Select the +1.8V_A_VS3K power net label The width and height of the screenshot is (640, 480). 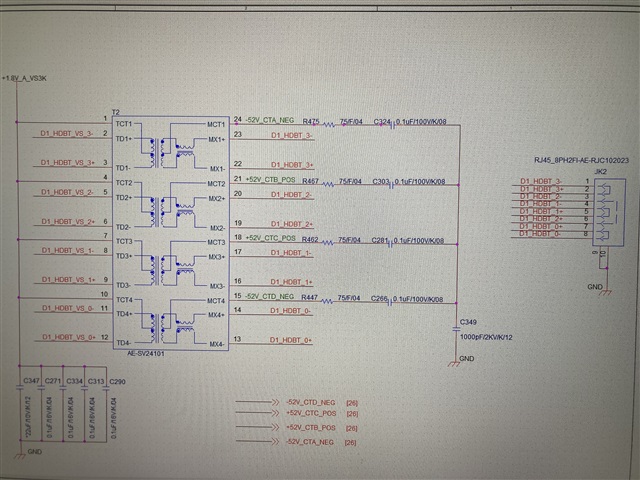pyautogui.click(x=24, y=78)
